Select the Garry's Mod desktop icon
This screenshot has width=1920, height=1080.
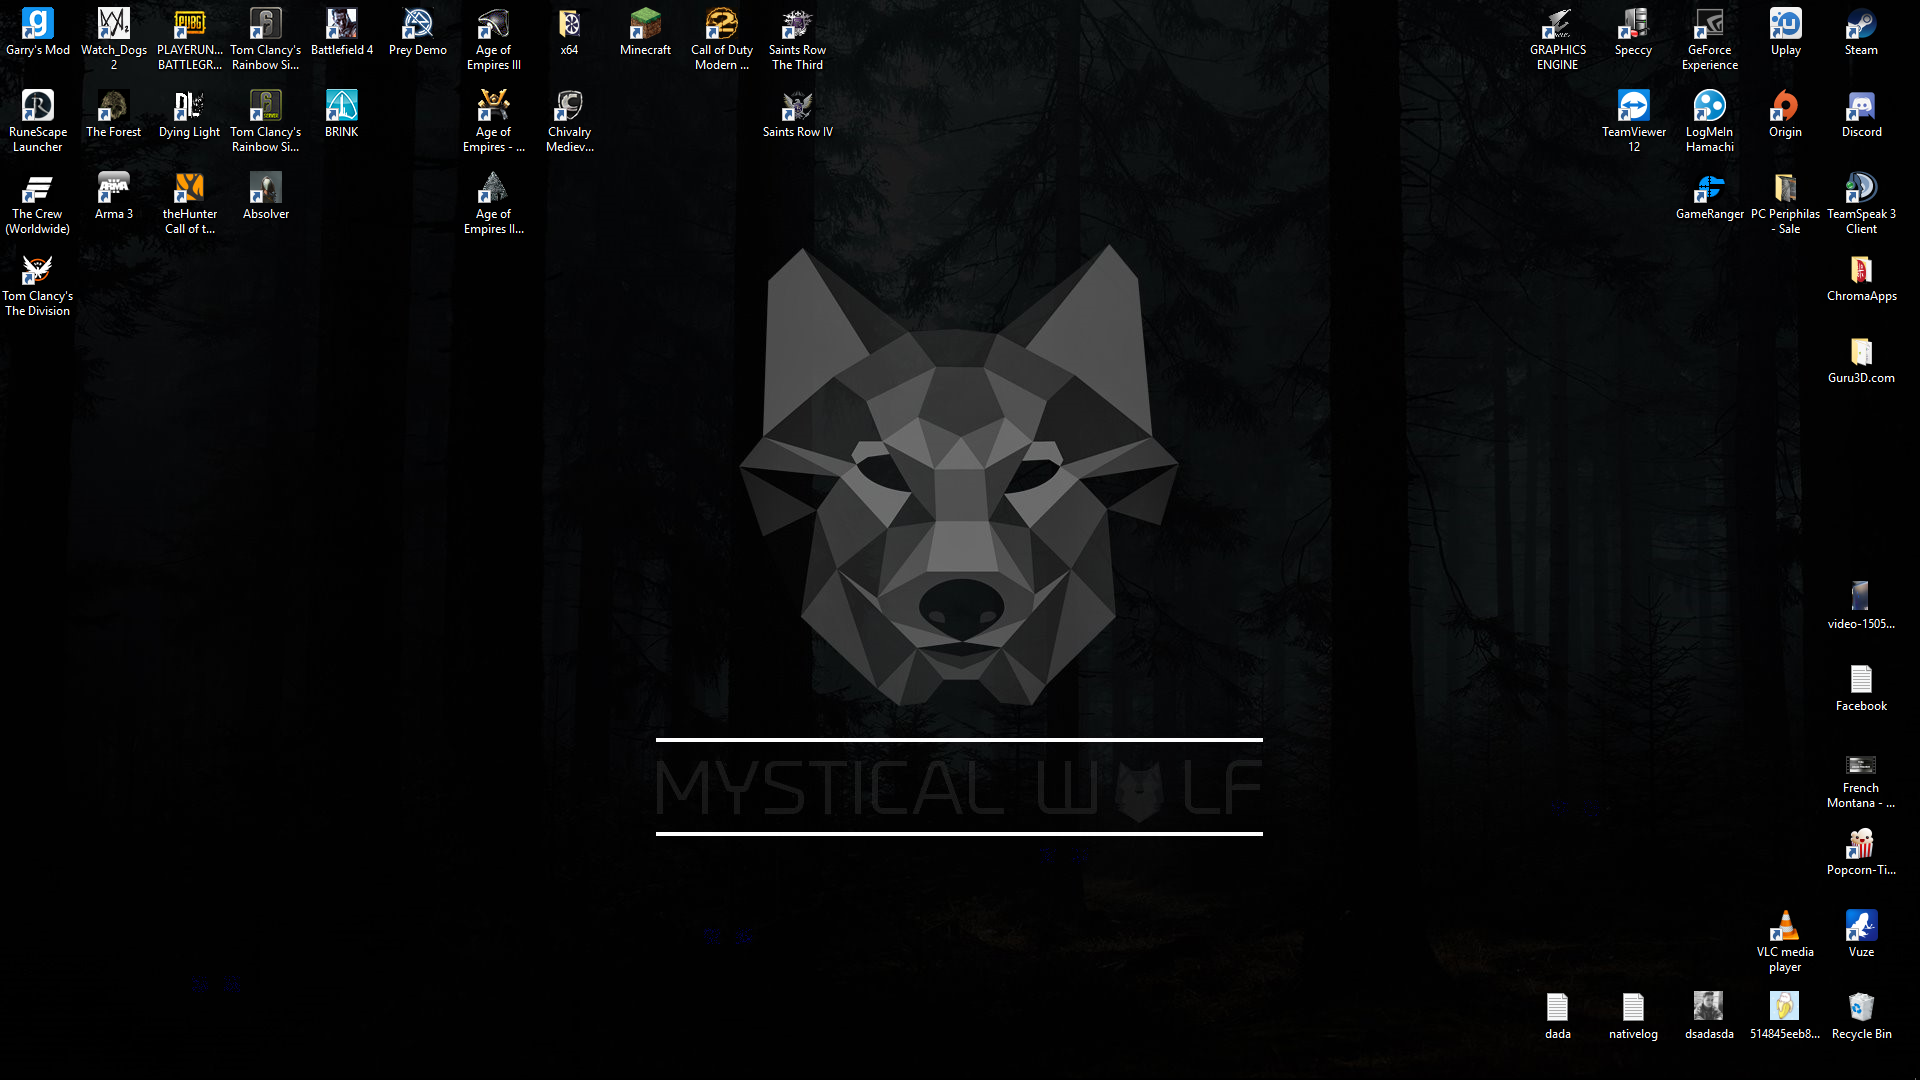point(38,24)
